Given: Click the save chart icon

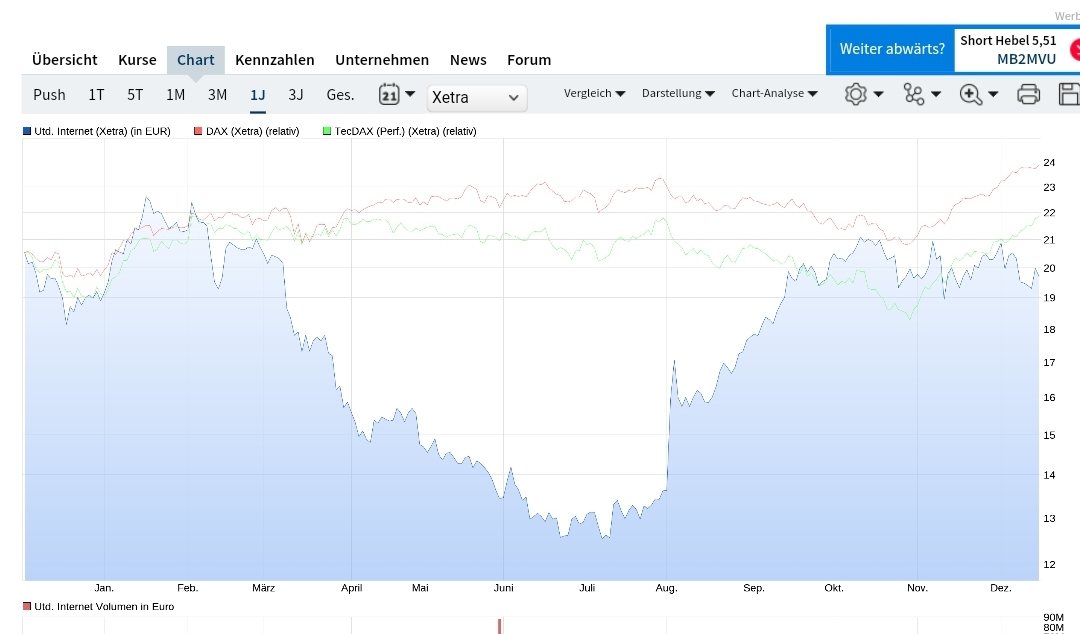Looking at the screenshot, I should click(x=1068, y=93).
